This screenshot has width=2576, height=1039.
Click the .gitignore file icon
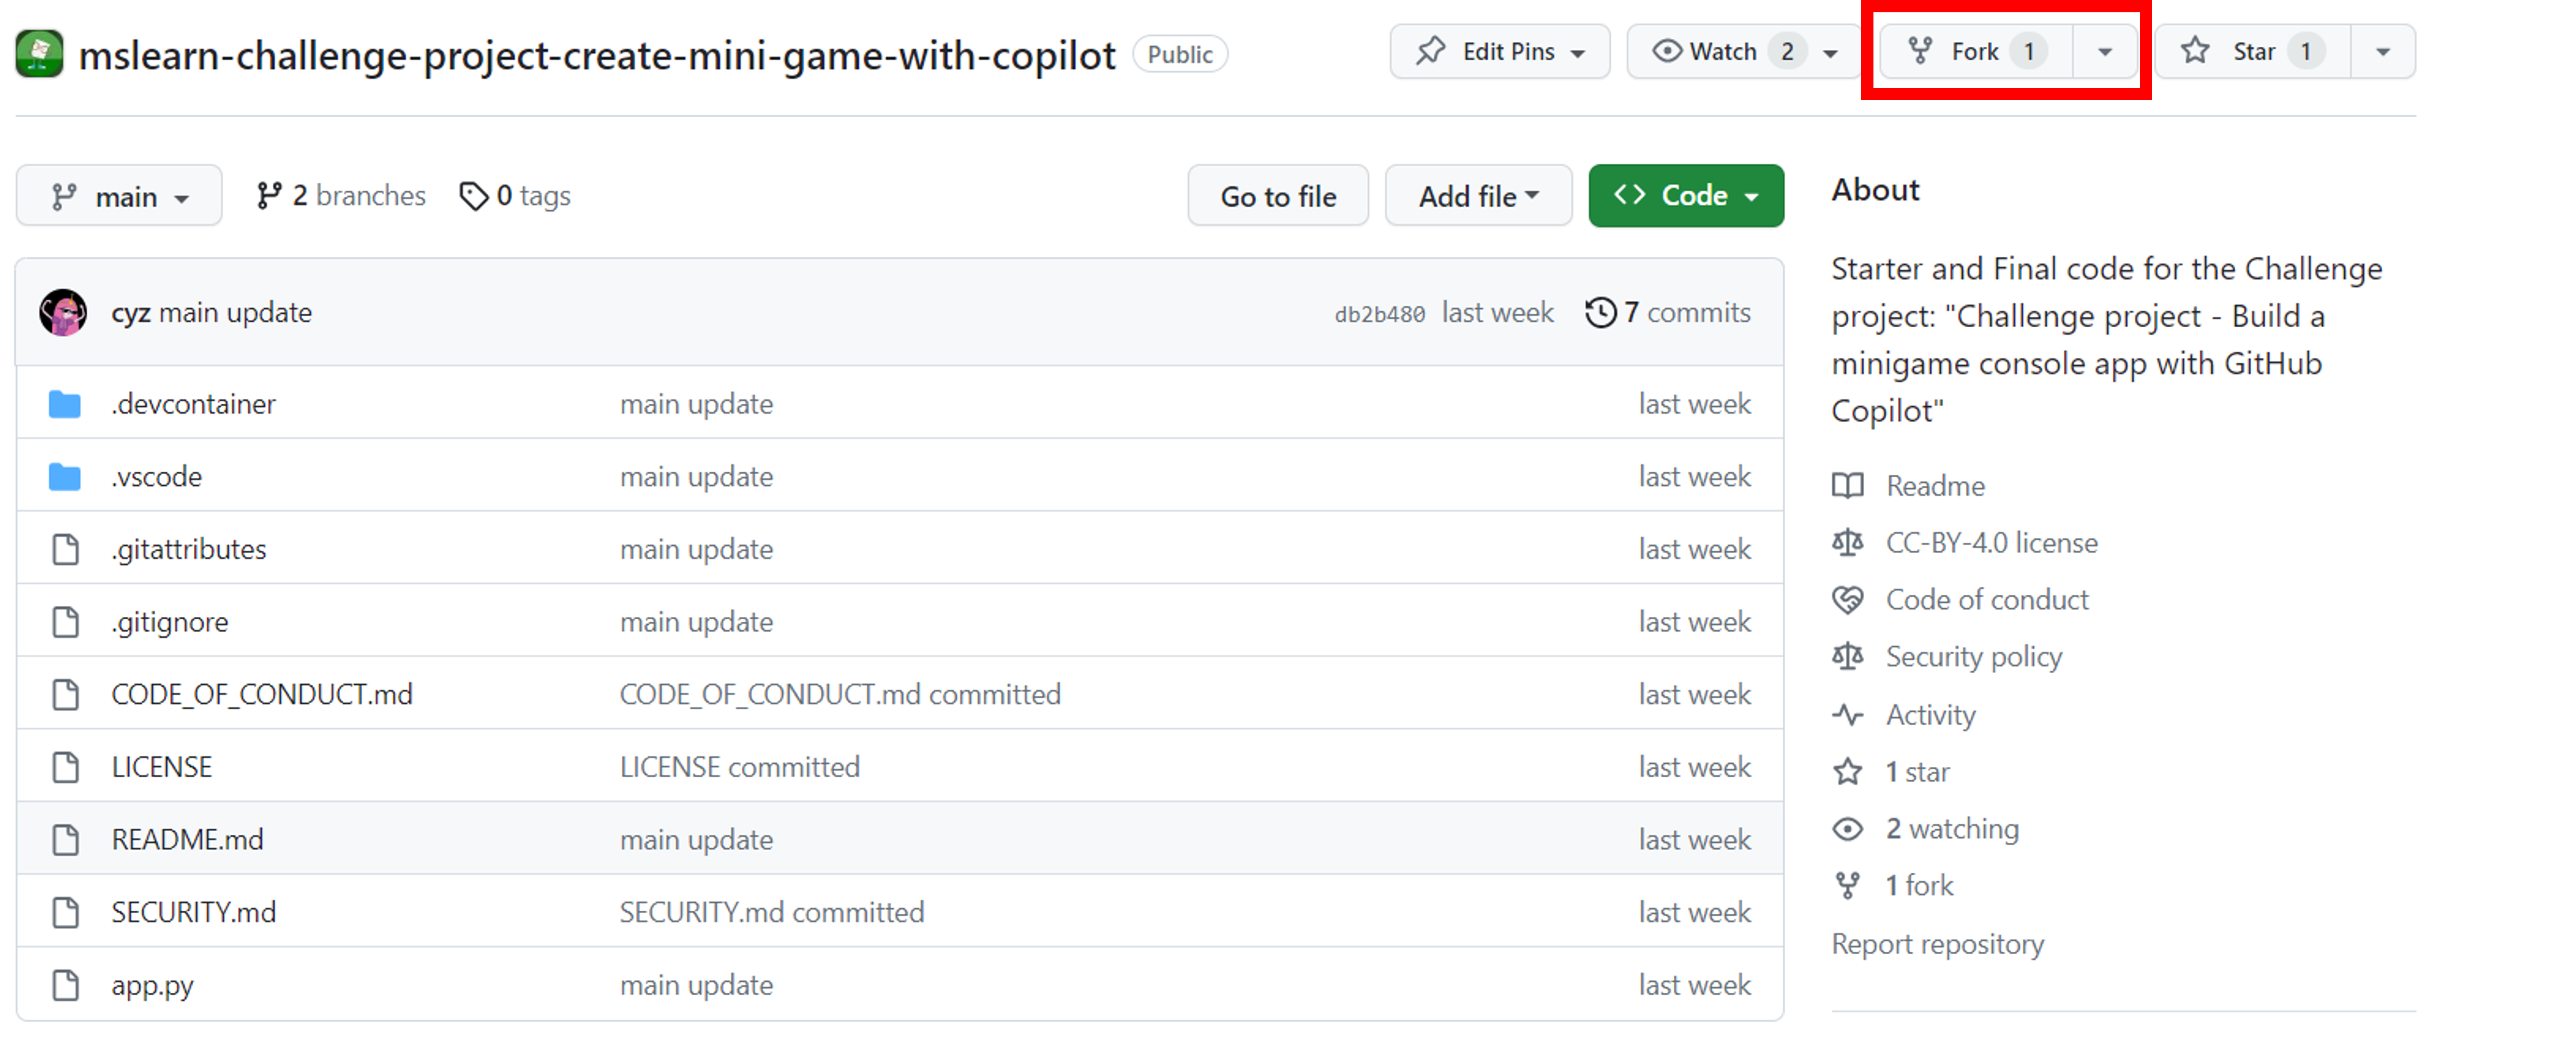click(66, 622)
